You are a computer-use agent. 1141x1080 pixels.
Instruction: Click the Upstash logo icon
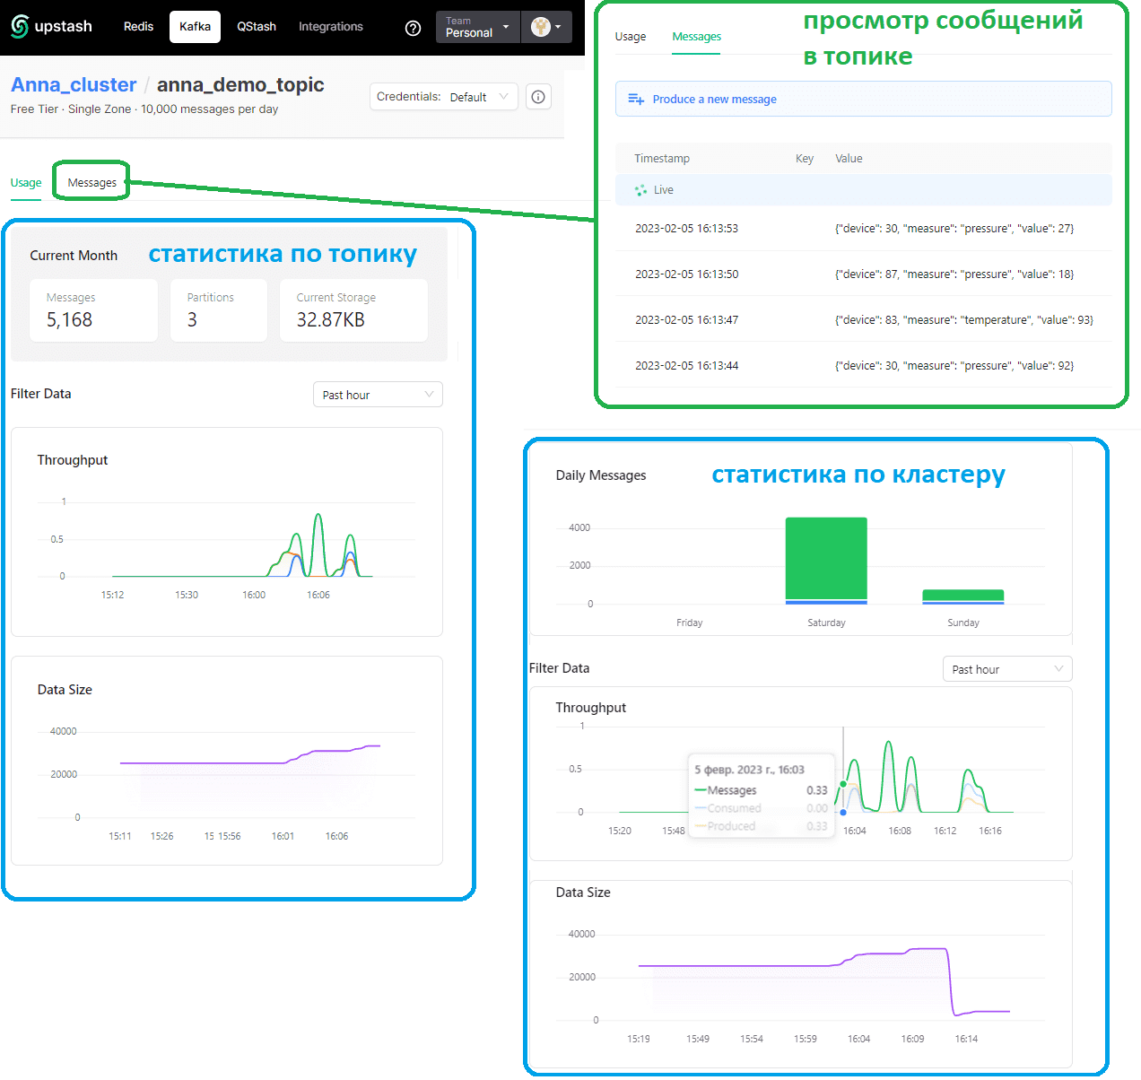click(19, 27)
